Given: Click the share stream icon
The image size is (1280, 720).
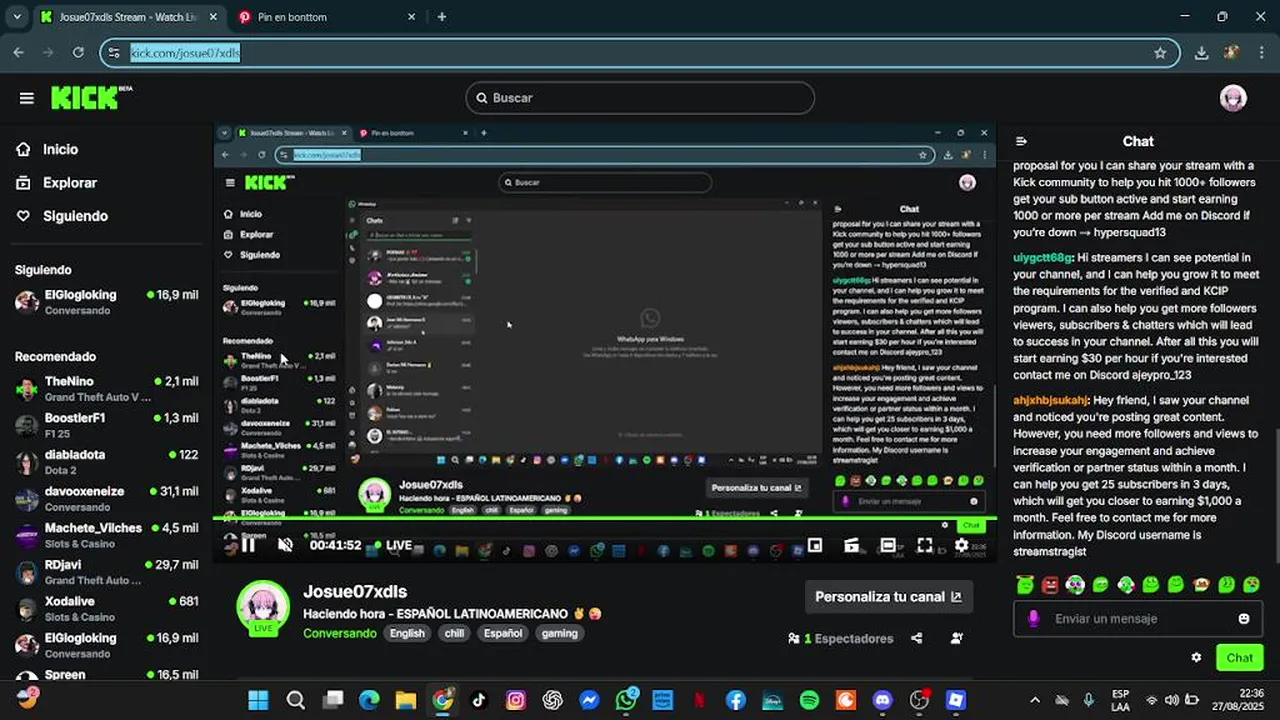Looking at the screenshot, I should (x=916, y=638).
